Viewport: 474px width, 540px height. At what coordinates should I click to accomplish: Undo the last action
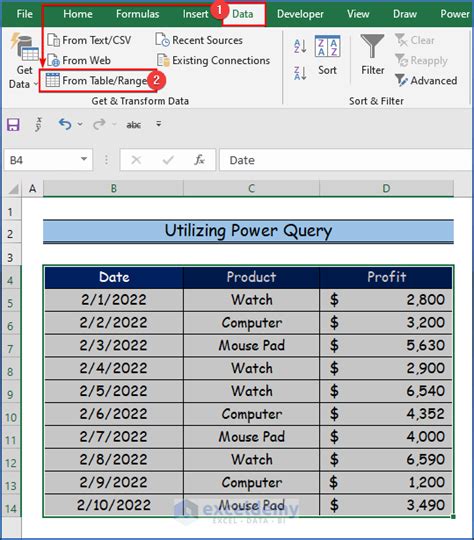pyautogui.click(x=65, y=124)
